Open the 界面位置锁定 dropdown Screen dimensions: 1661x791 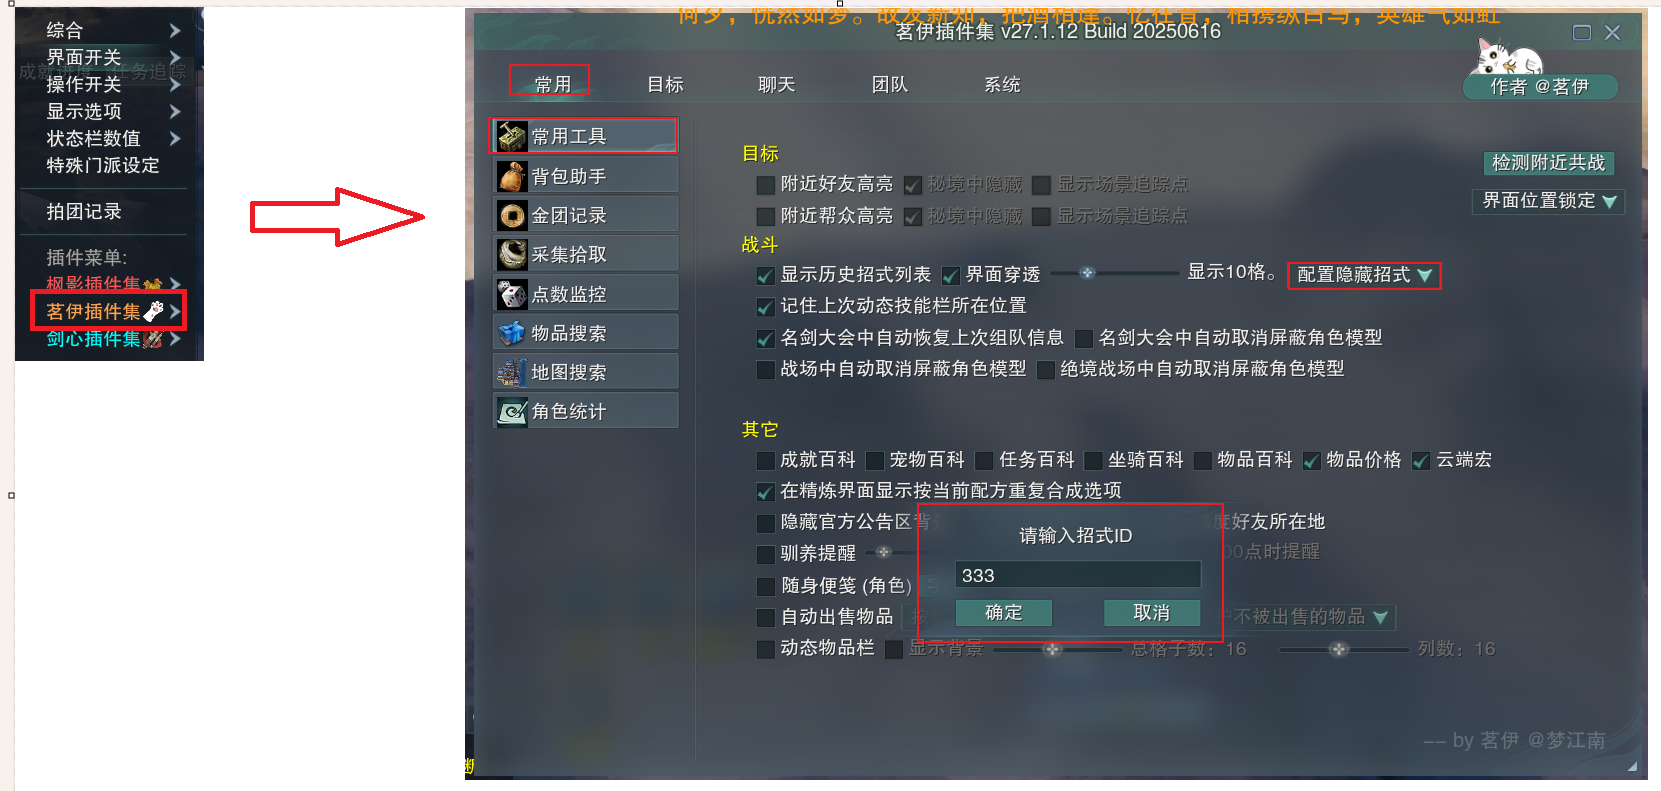point(1548,201)
